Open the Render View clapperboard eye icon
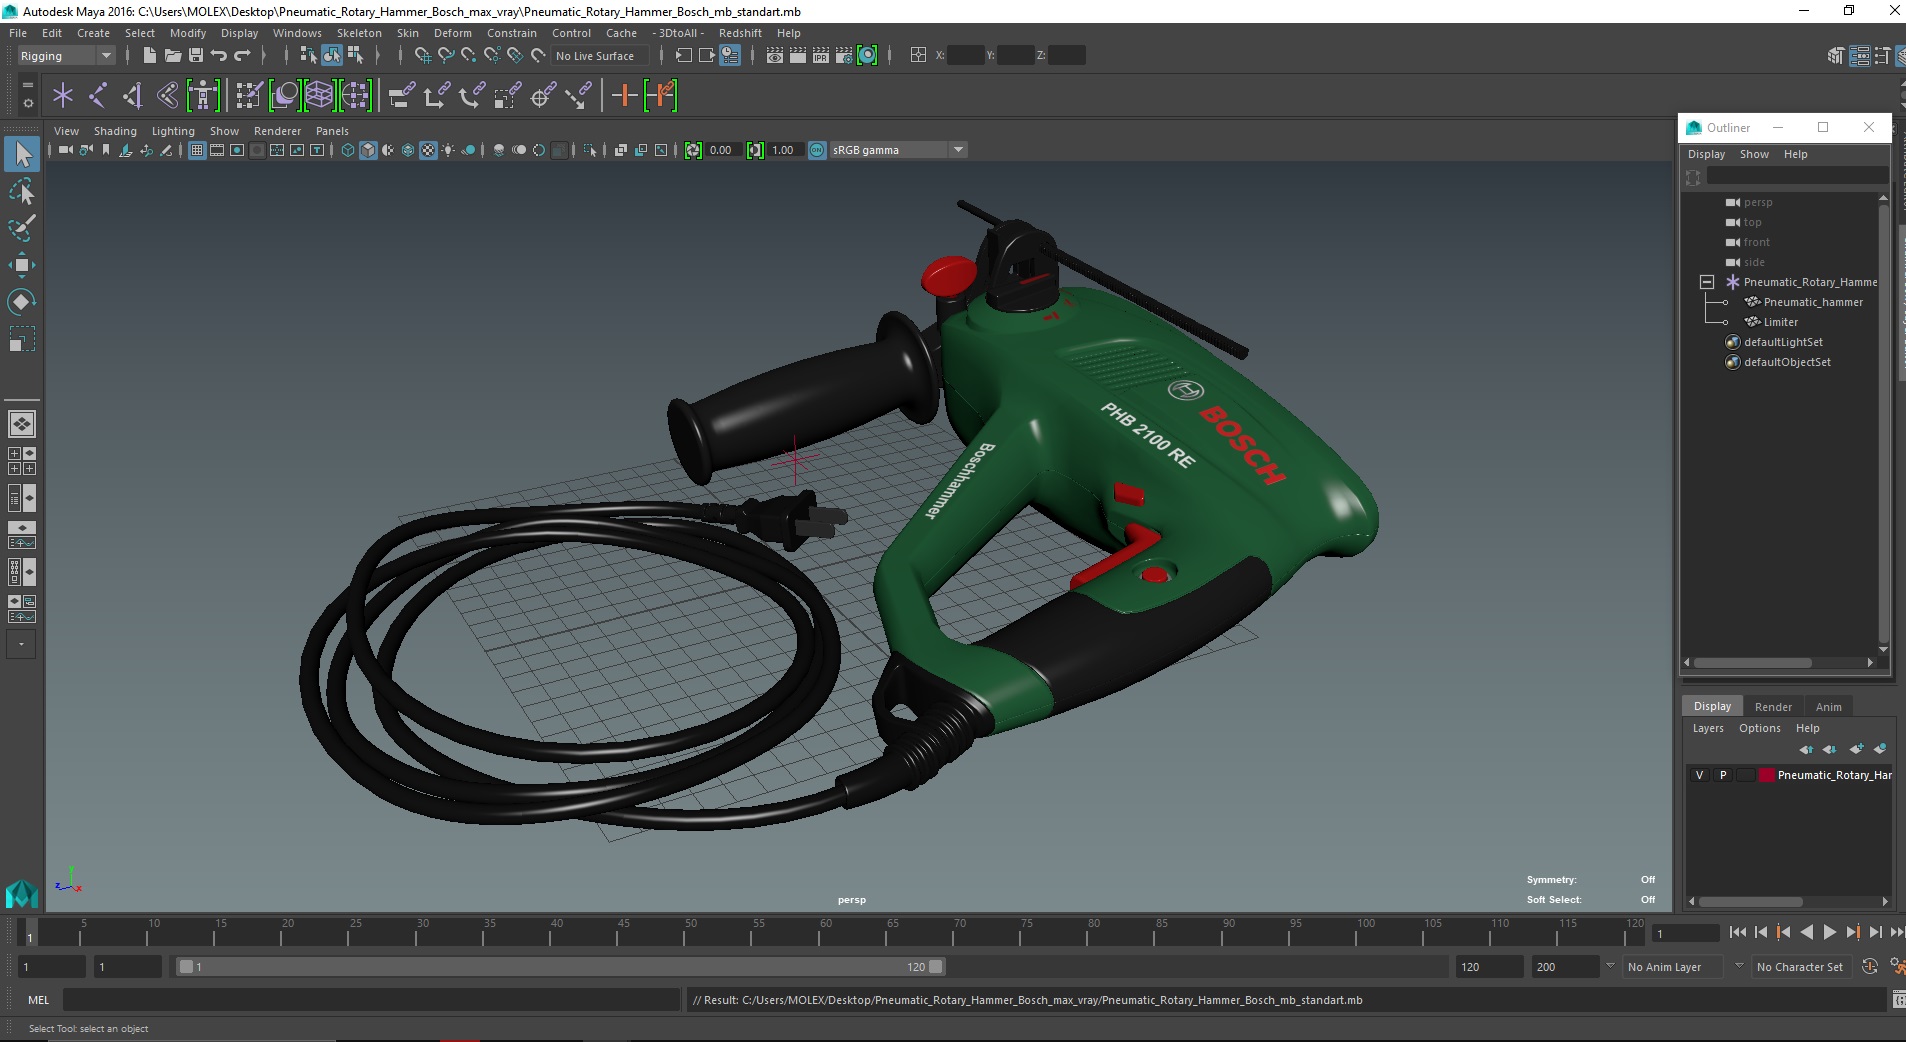This screenshot has height=1042, width=1906. coord(775,56)
